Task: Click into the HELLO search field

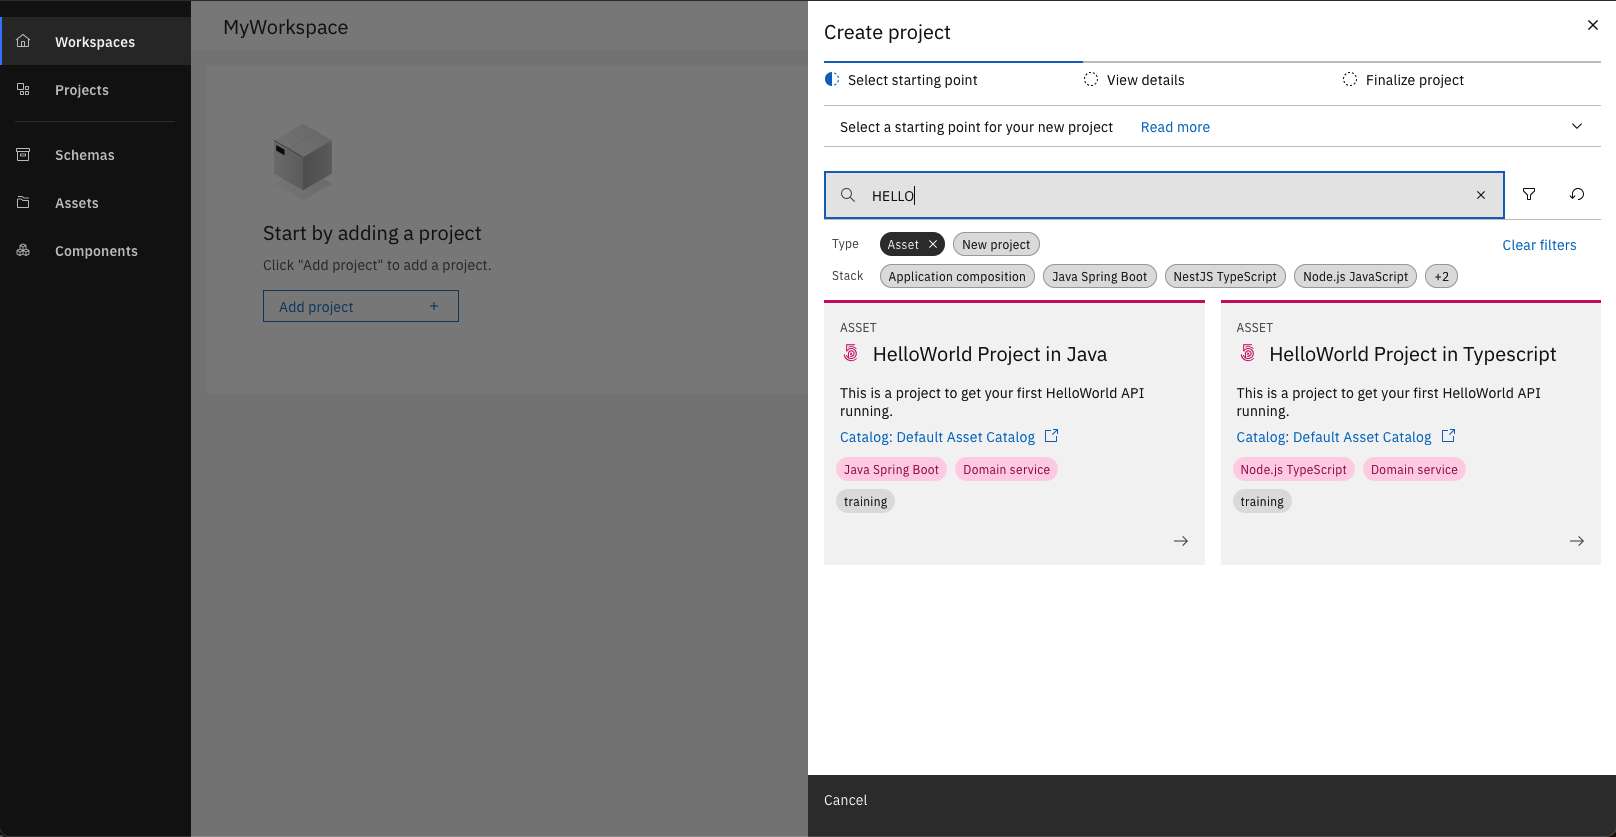Action: [1164, 195]
